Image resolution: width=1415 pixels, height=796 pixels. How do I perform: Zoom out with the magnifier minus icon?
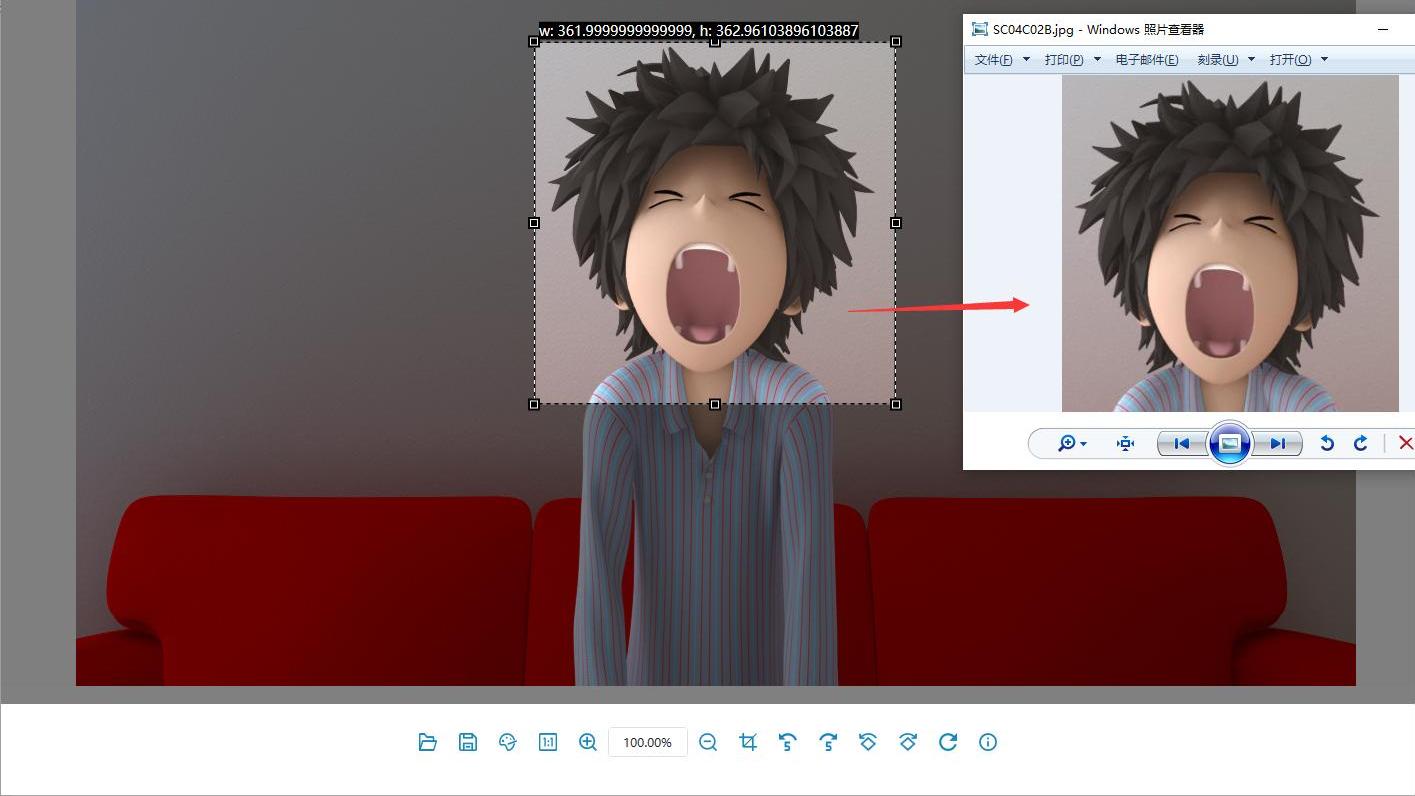click(708, 742)
